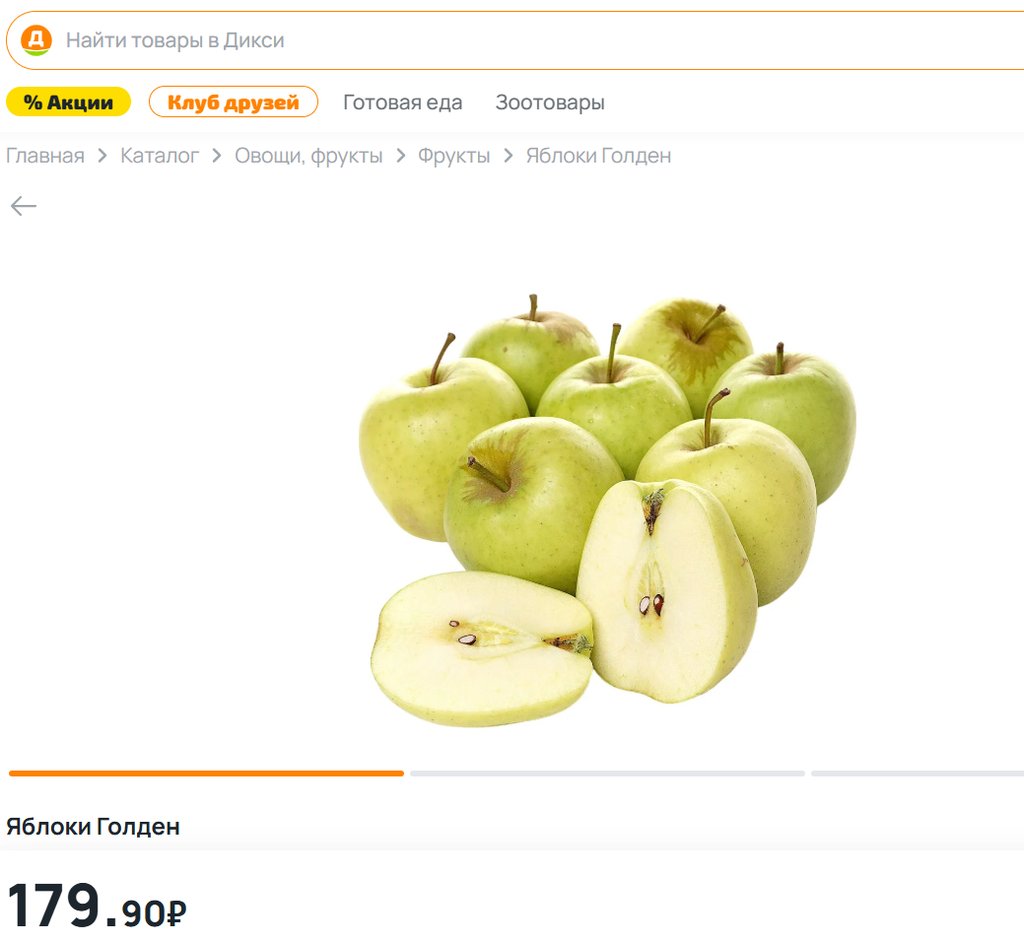Image resolution: width=1024 pixels, height=943 pixels.
Task: Click the chevron after Овощи, фрукты breadcrumb
Action: pos(400,155)
